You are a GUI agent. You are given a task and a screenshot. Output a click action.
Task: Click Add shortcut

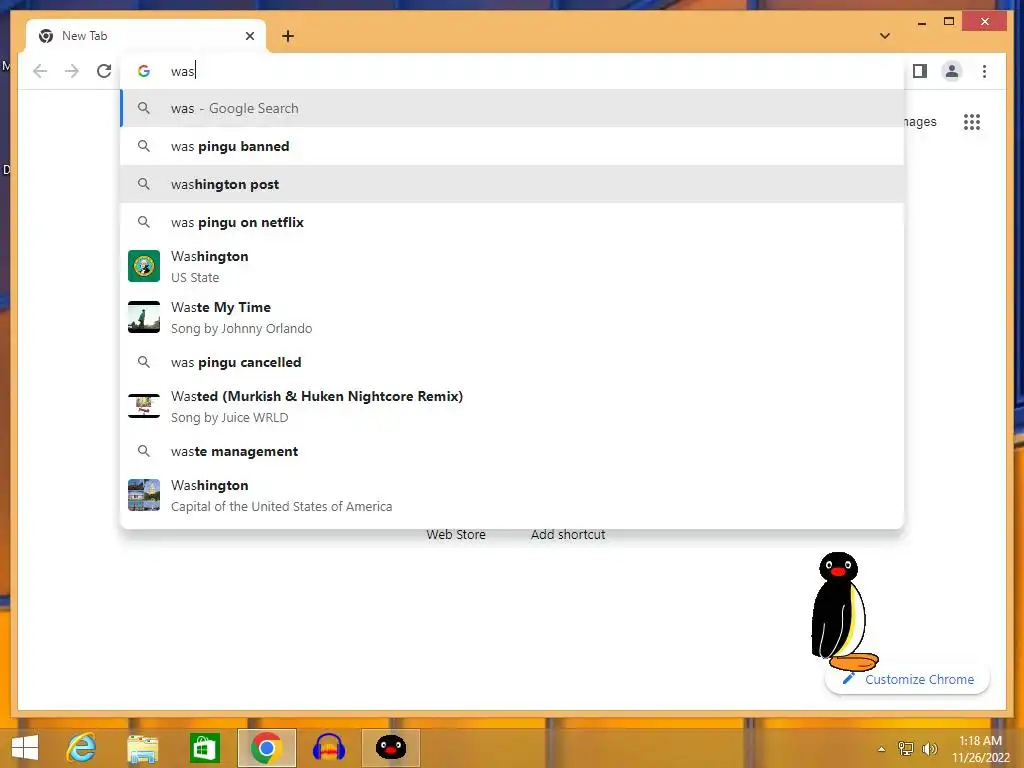568,535
